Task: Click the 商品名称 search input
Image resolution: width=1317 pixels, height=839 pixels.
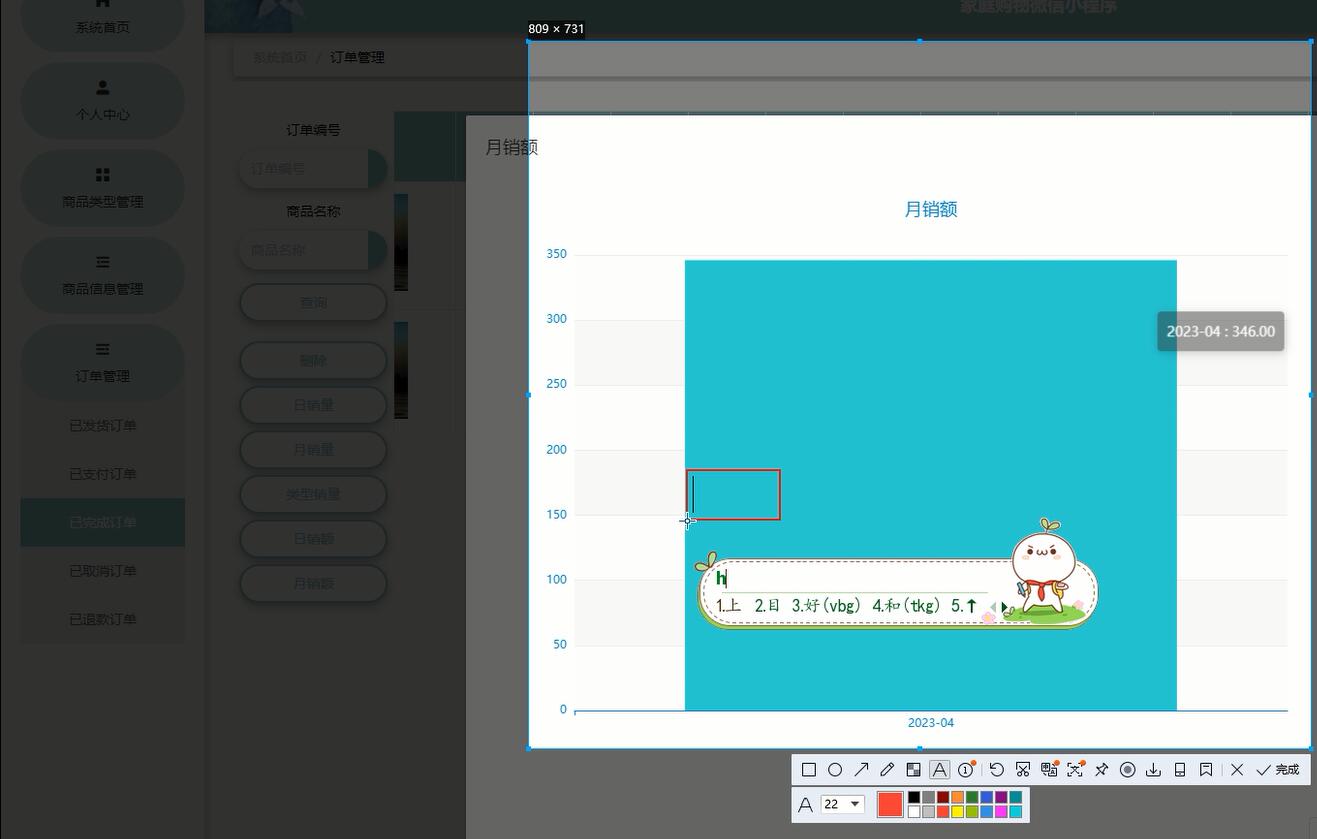Action: [x=313, y=250]
